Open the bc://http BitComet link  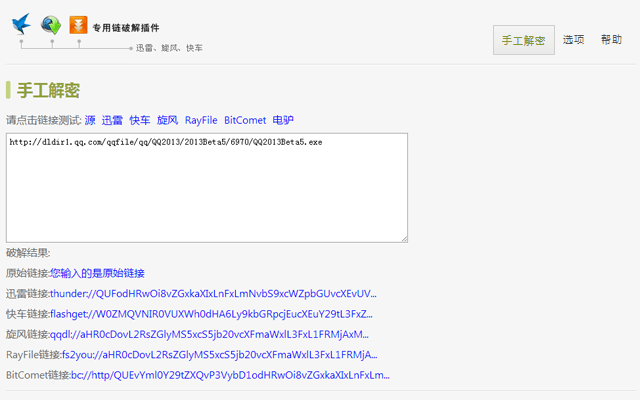coord(230,375)
